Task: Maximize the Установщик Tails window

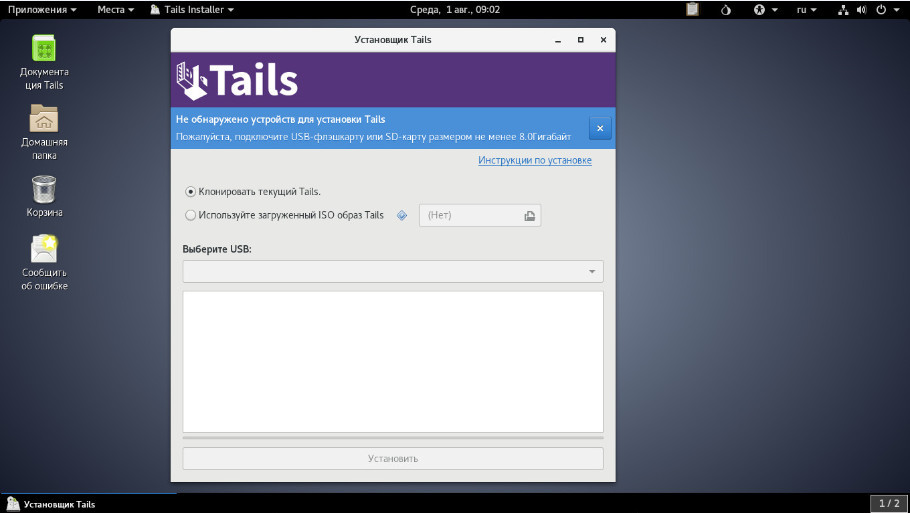Action: [580, 40]
